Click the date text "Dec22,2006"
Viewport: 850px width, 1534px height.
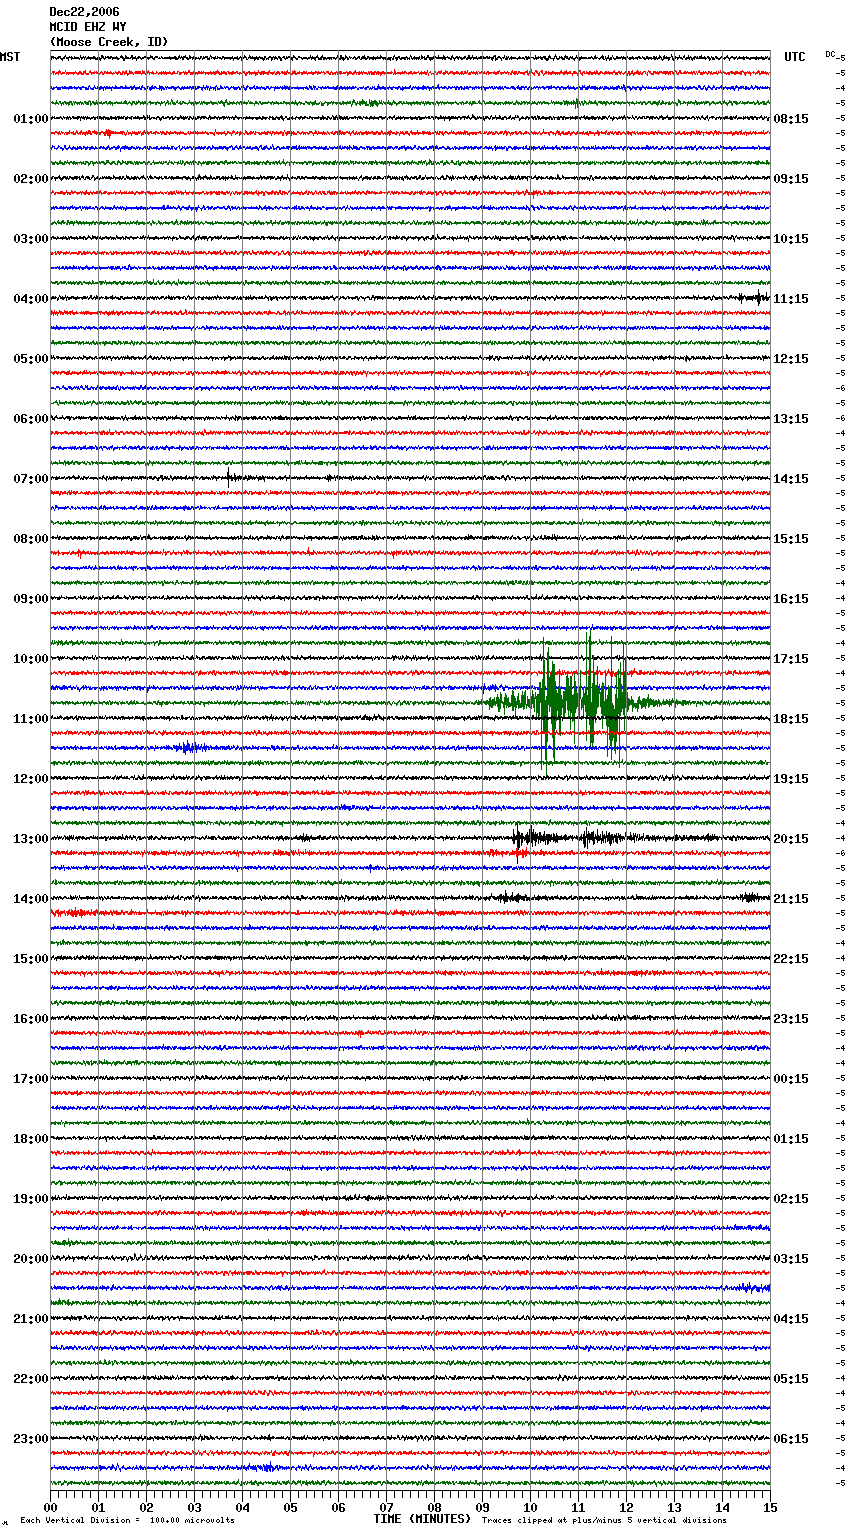pyautogui.click(x=84, y=12)
